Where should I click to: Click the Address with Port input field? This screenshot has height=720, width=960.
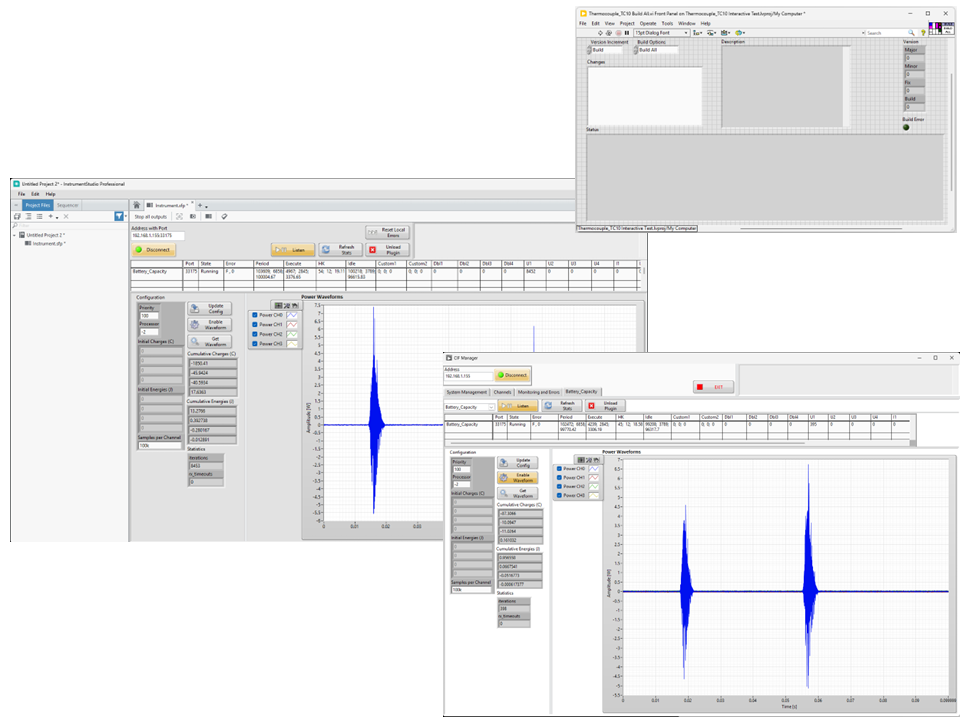tap(158, 236)
